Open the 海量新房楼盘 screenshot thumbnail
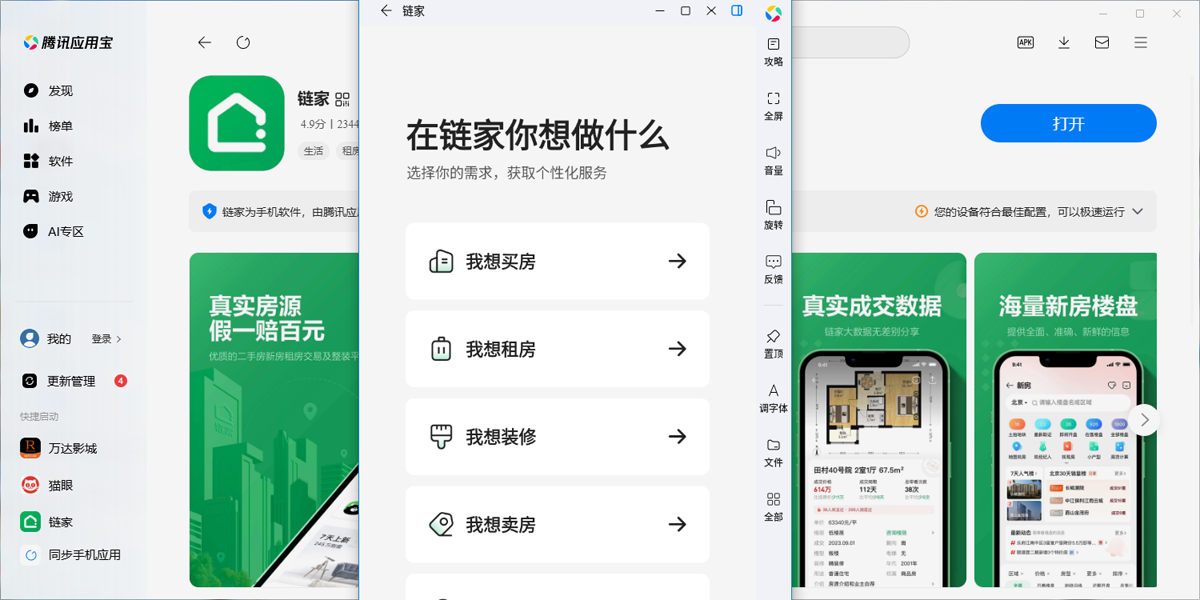The image size is (1200, 600). 1065,420
